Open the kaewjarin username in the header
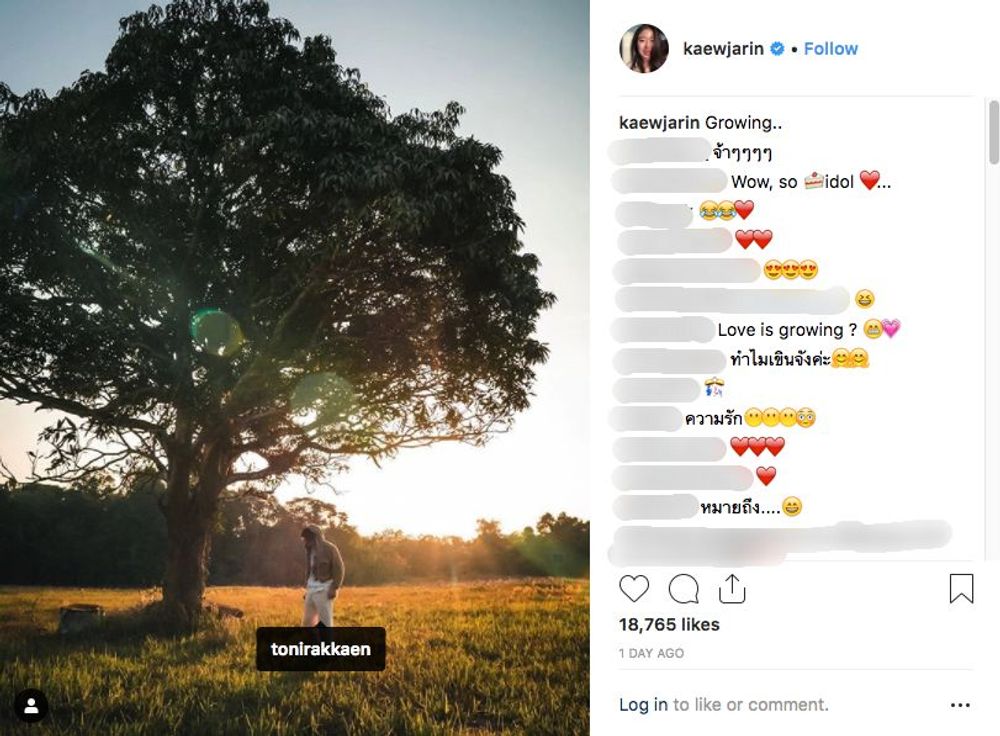Image resolution: width=1000 pixels, height=736 pixels. (x=723, y=48)
